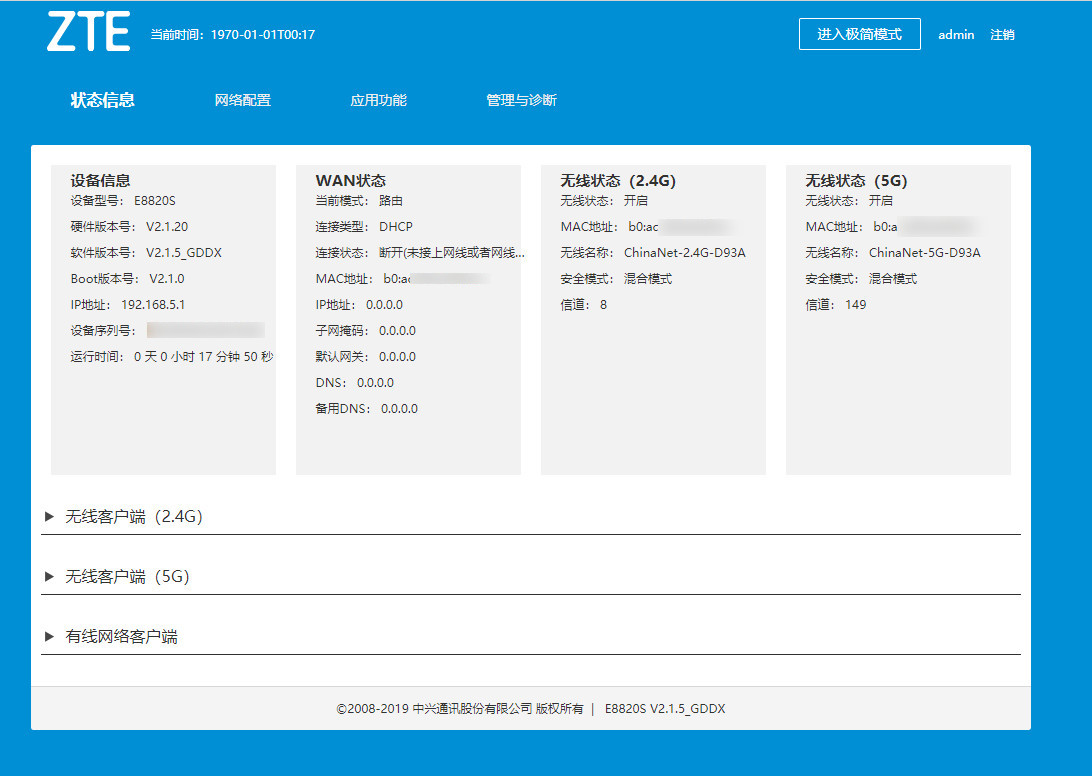The image size is (1092, 776).
Task: Click the SSID ChinaNet-5G-D93A
Action: pos(924,253)
